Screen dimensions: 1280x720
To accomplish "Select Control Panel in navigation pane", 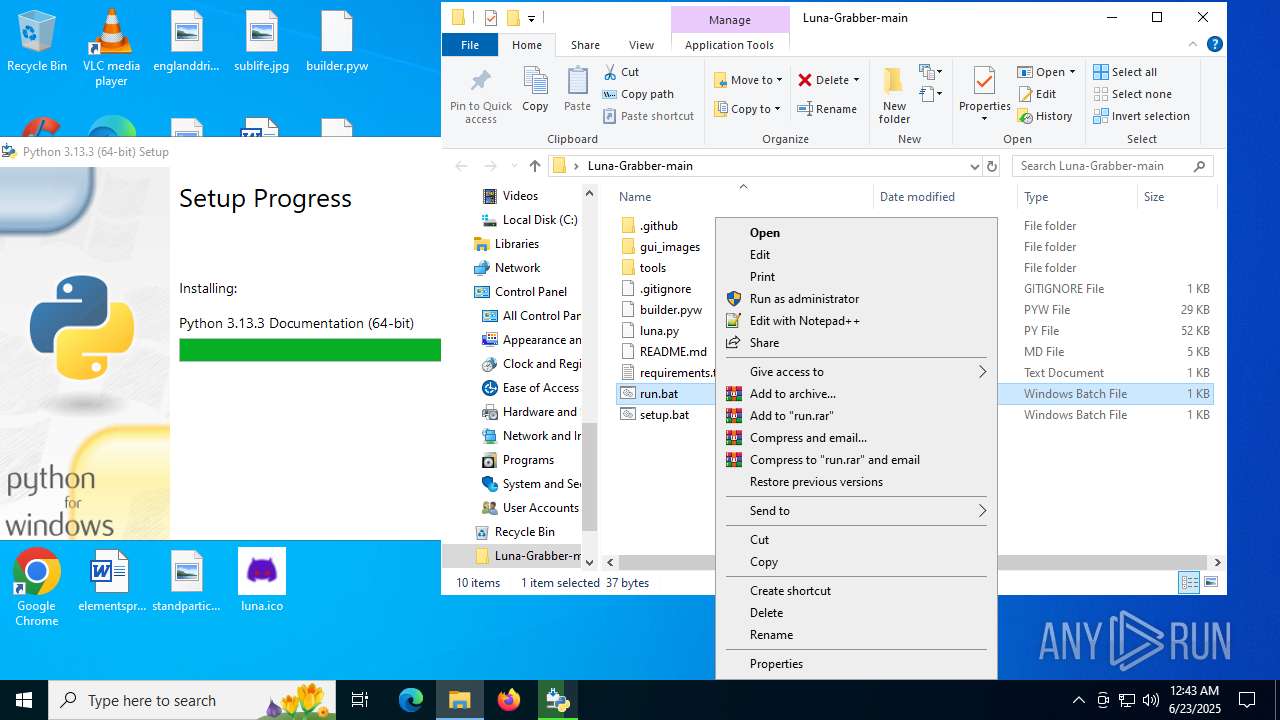I will coord(520,292).
